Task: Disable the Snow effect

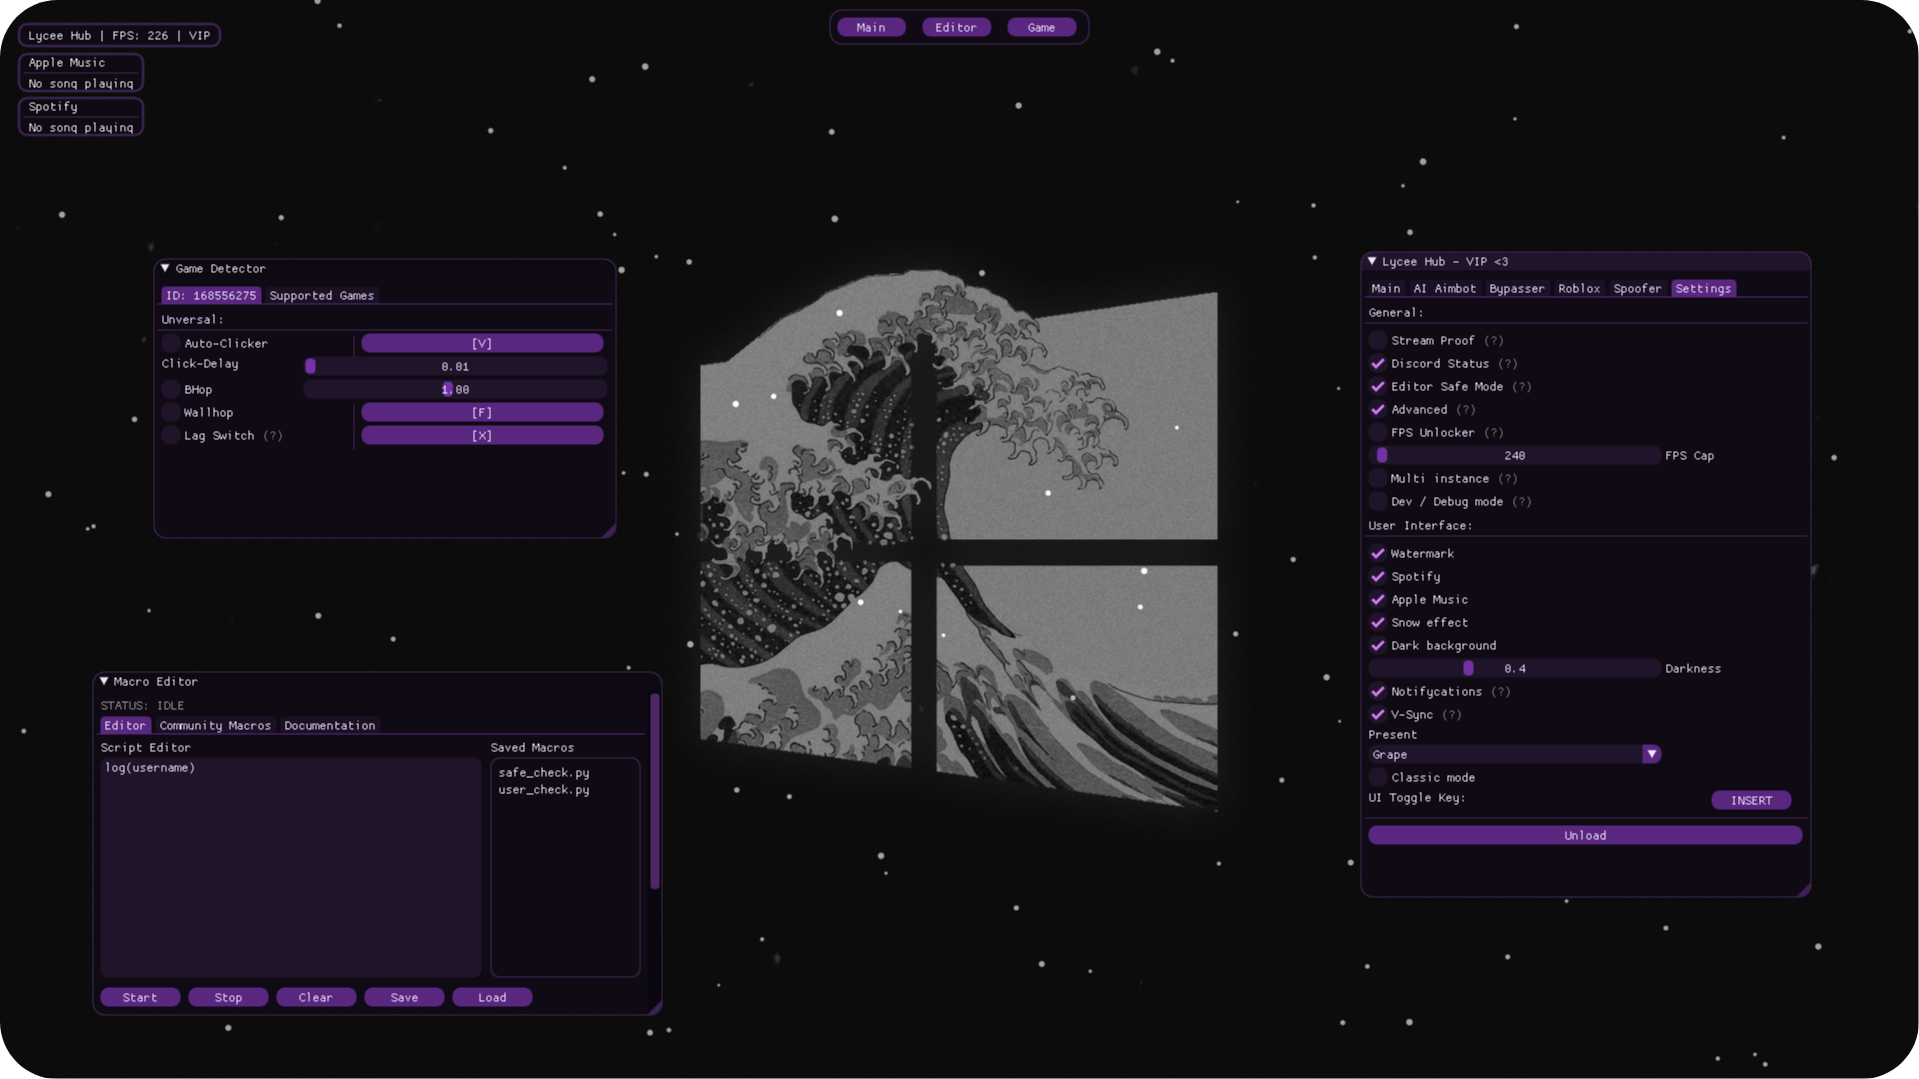Action: click(1378, 622)
